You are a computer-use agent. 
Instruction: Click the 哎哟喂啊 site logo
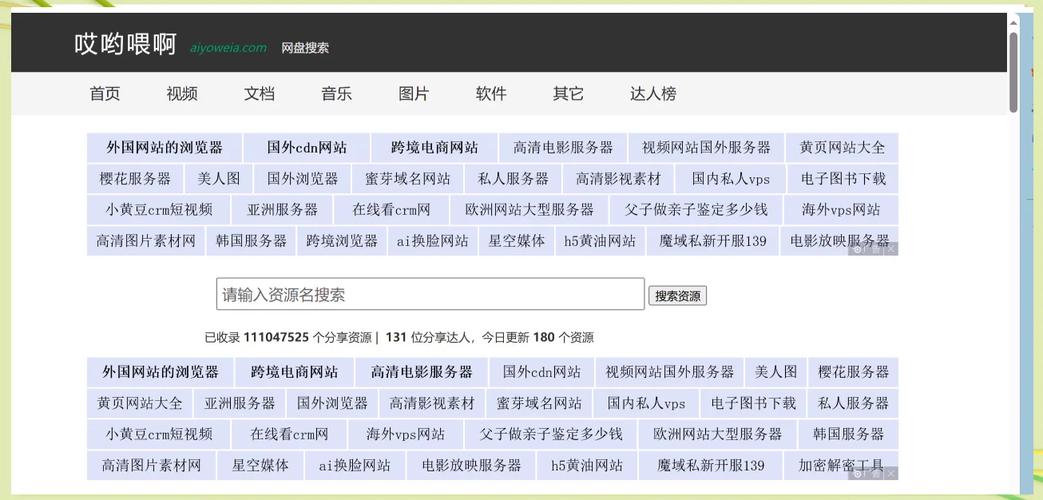pos(125,45)
